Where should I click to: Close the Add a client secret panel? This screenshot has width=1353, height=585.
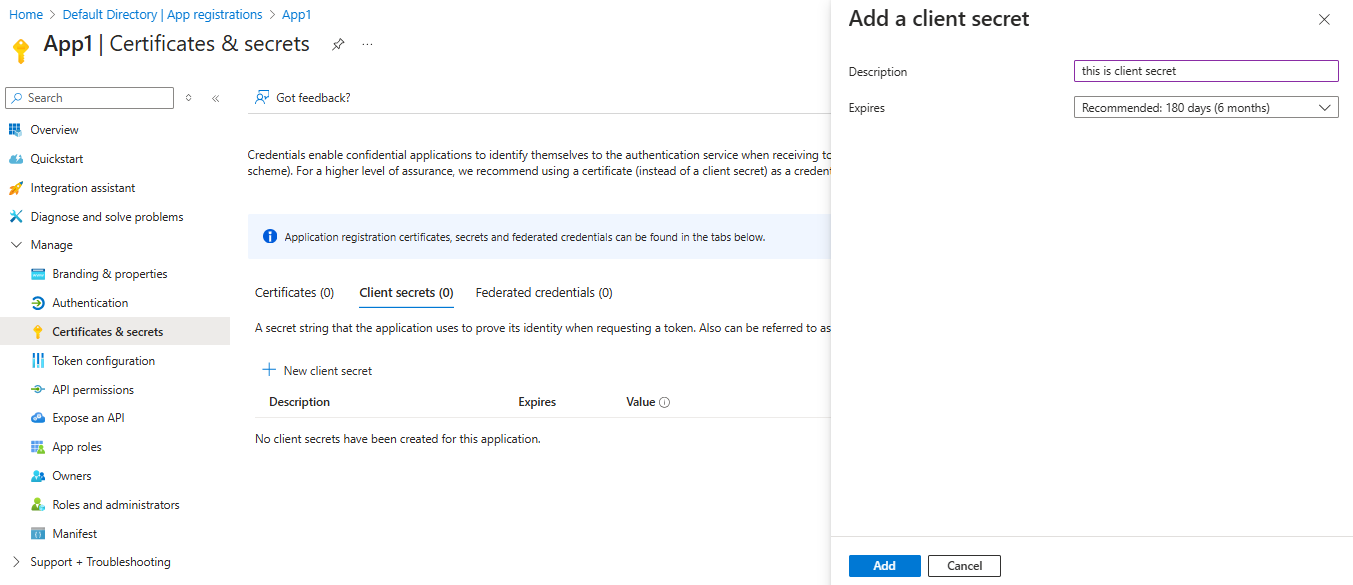click(x=1324, y=19)
